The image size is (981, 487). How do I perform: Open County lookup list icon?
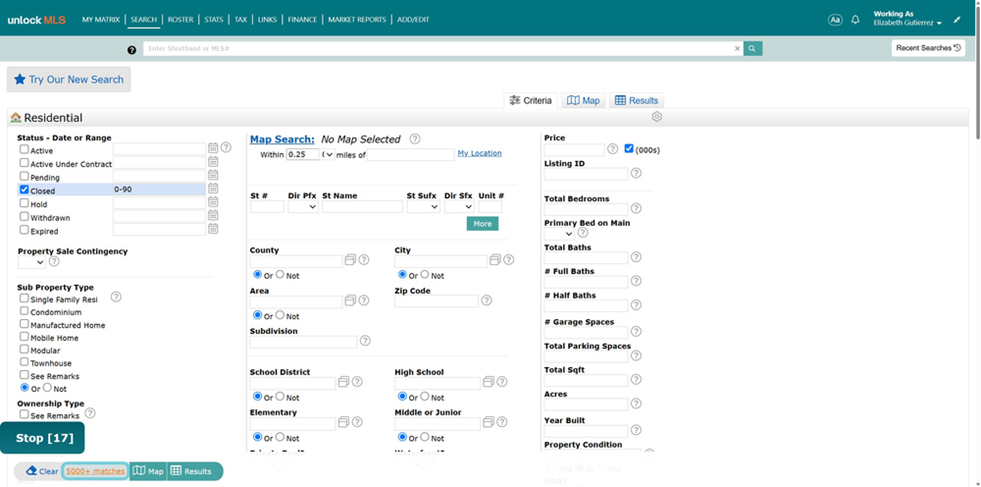point(350,259)
